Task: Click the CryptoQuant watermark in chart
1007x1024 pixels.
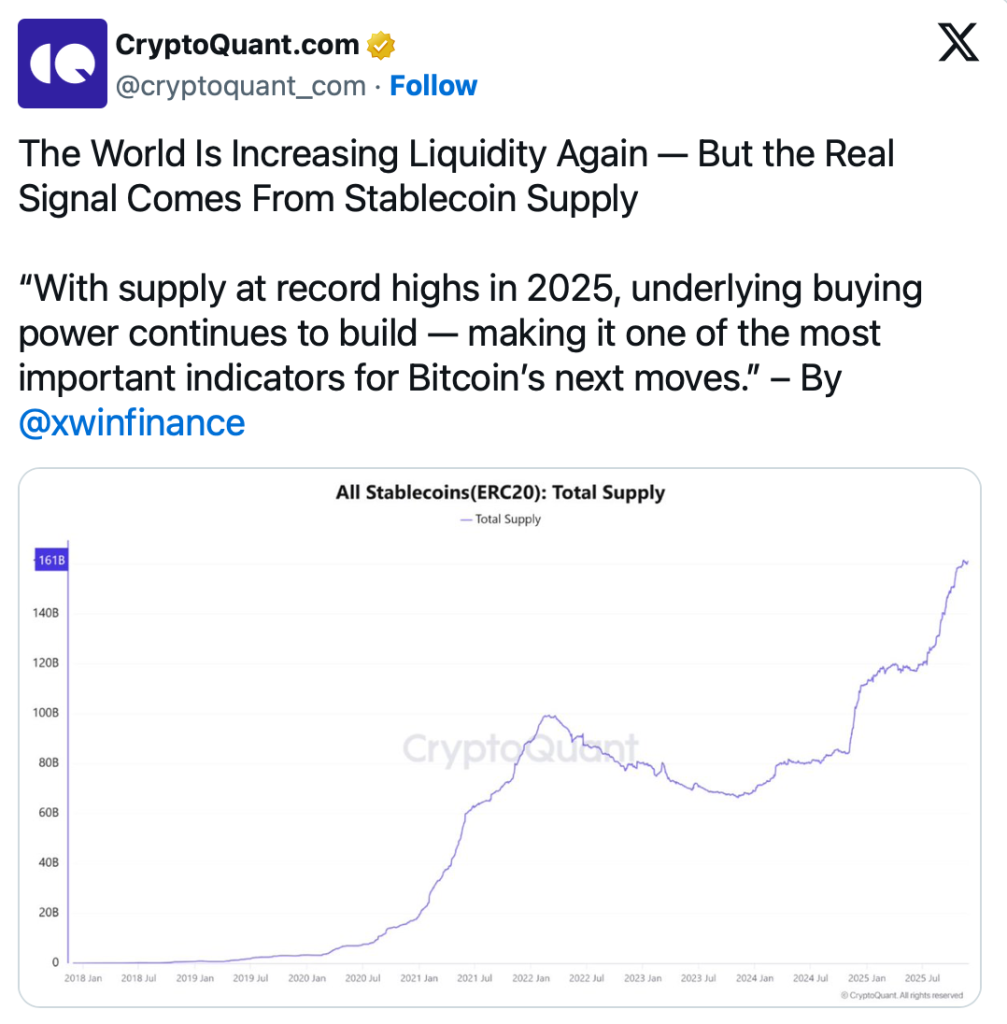Action: (x=519, y=748)
